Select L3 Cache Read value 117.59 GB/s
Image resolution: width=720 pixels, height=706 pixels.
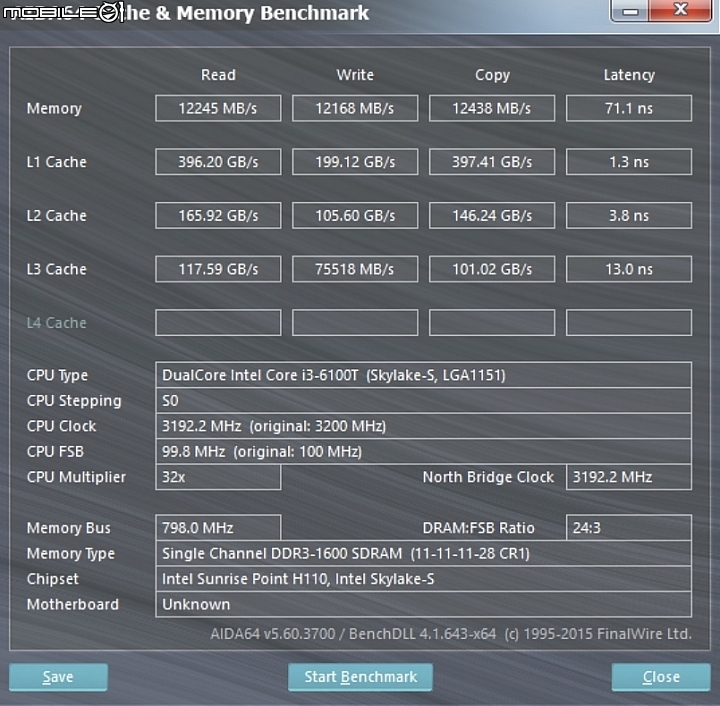coord(218,269)
